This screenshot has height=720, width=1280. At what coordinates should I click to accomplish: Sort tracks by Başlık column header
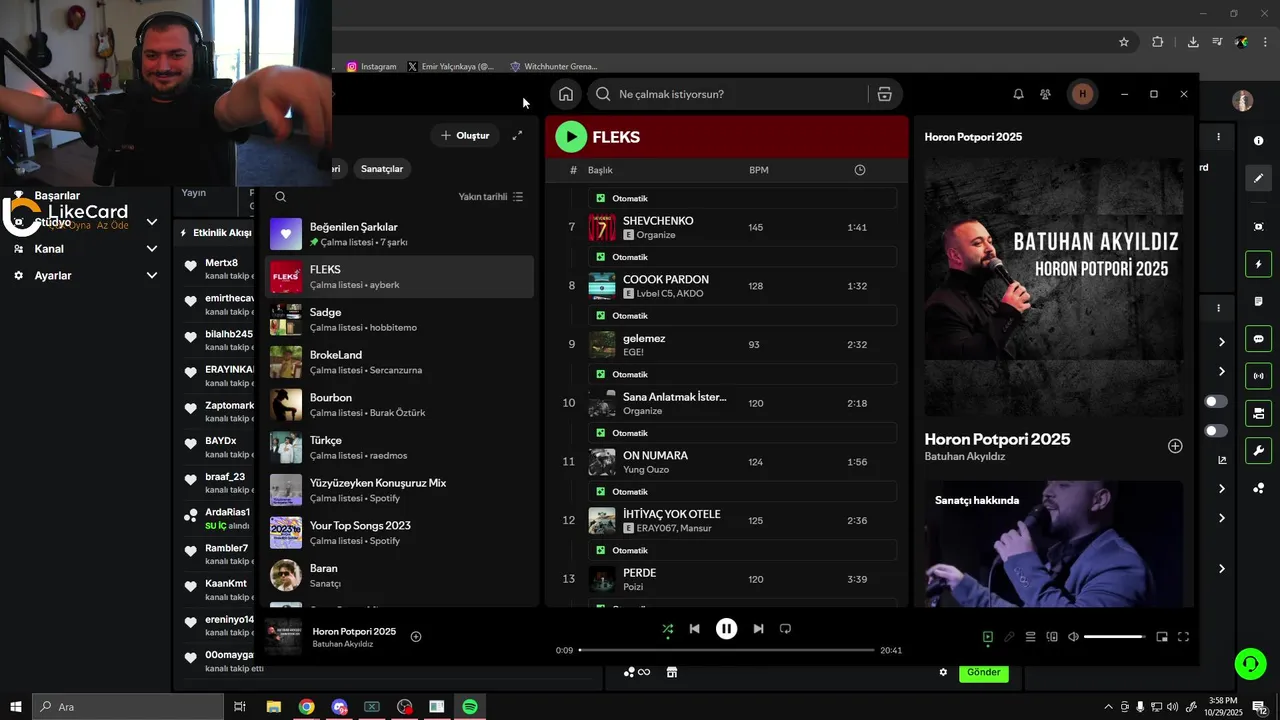[x=600, y=170]
